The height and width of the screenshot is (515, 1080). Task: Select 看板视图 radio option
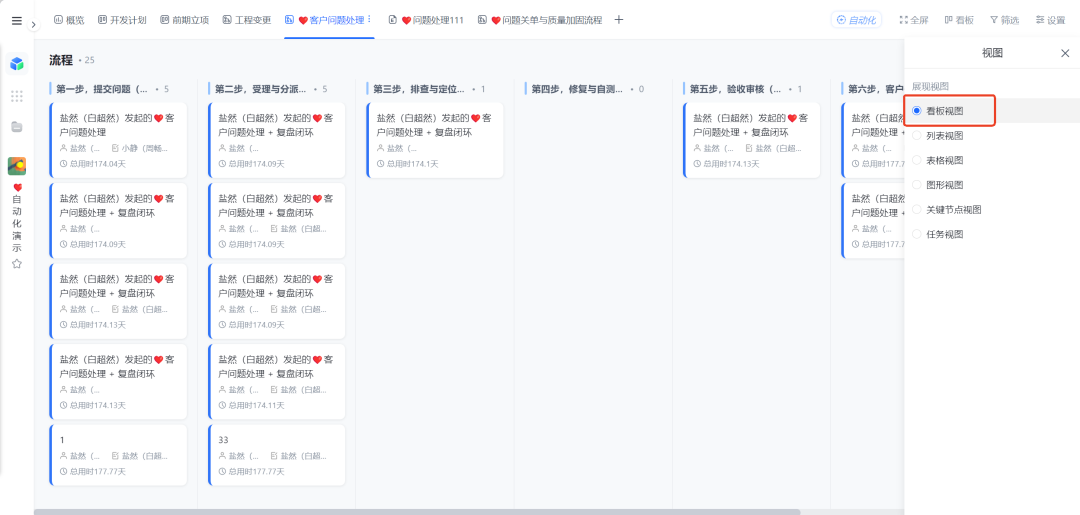click(x=917, y=111)
